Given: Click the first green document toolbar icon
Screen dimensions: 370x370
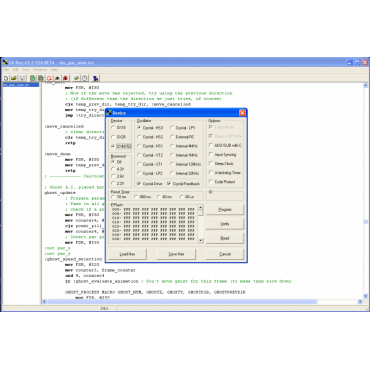Looking at the screenshot, I should pyautogui.click(x=32, y=78).
